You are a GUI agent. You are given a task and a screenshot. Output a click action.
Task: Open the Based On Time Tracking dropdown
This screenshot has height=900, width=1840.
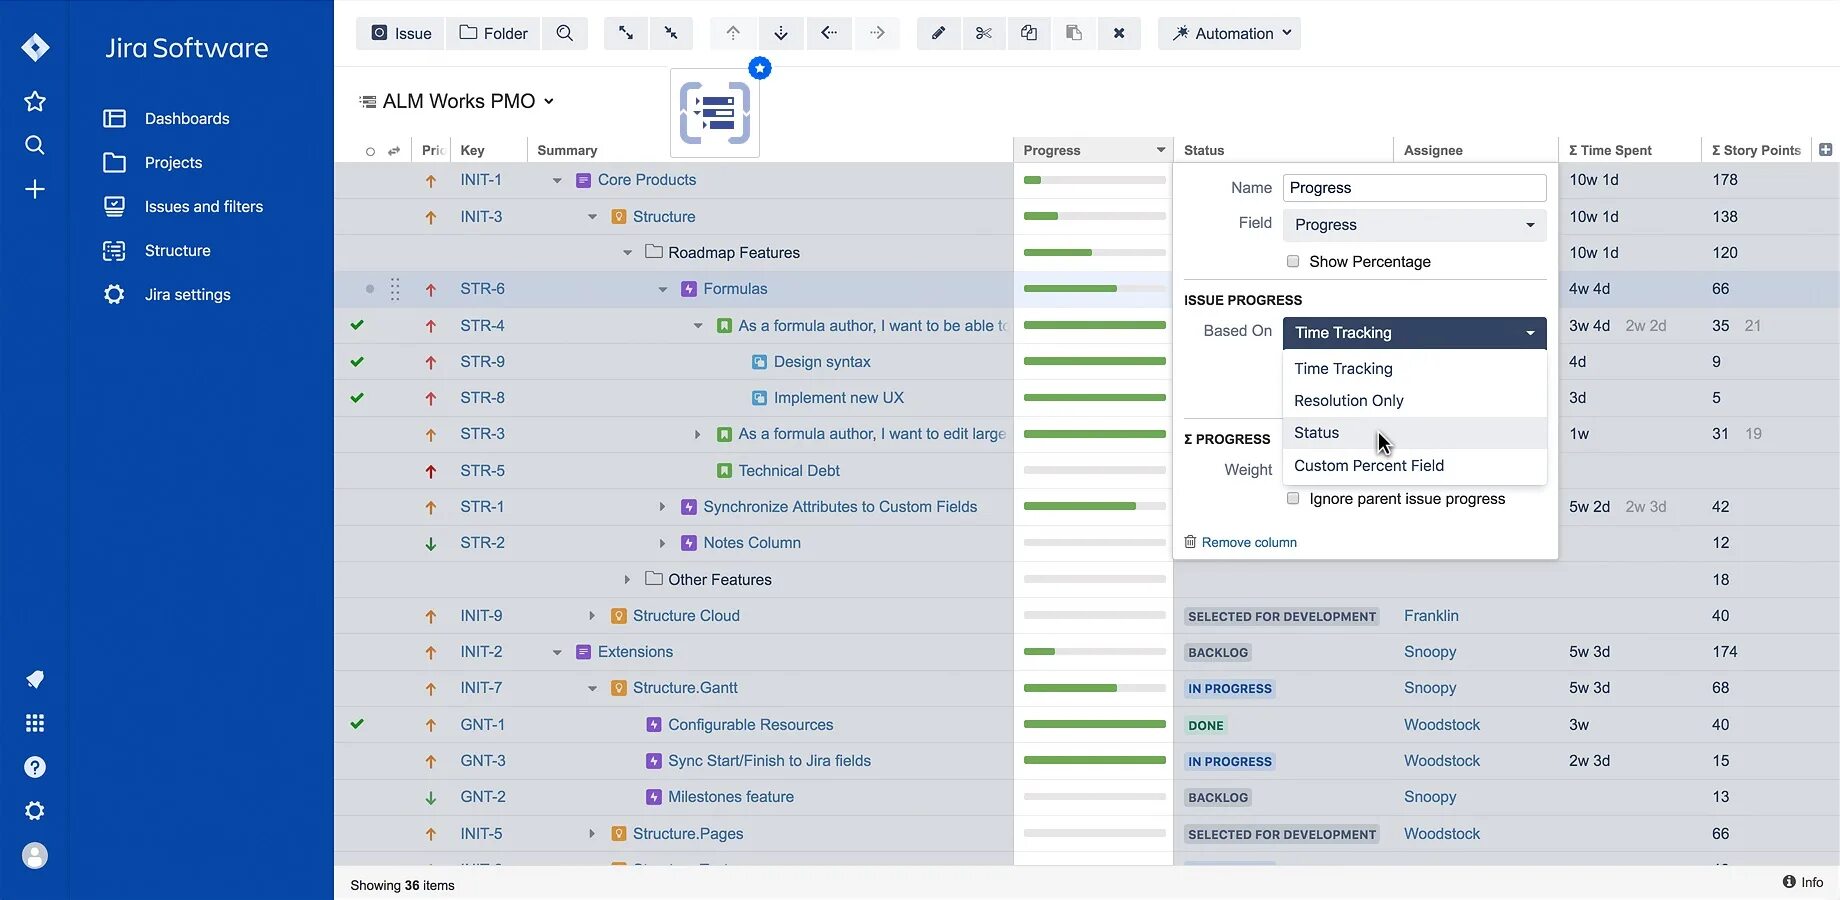(x=1414, y=333)
